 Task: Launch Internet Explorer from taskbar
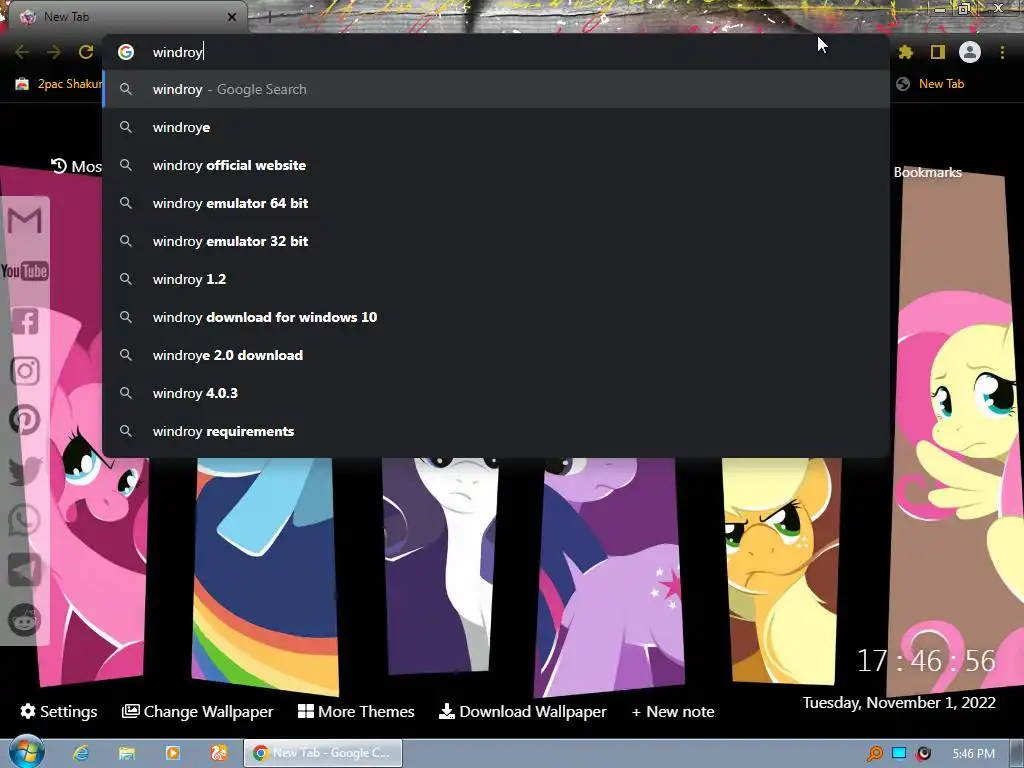pyautogui.click(x=81, y=753)
